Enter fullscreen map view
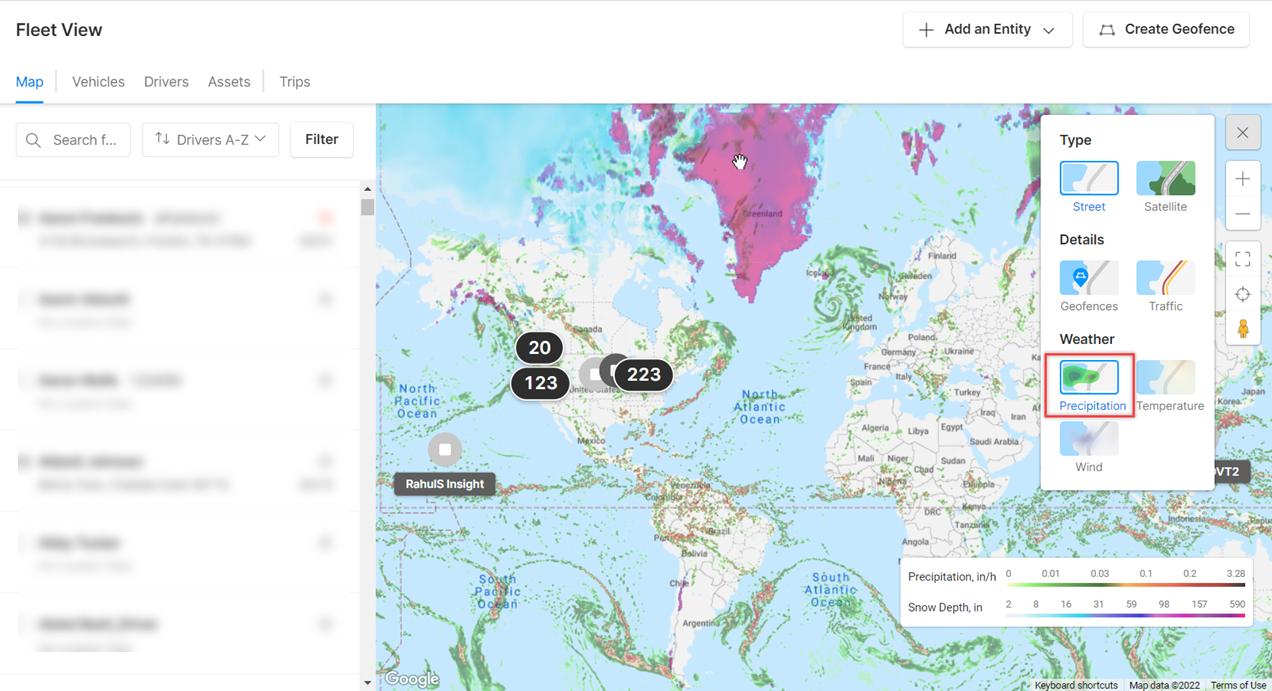Viewport: 1272px width, 691px height. [1242, 259]
